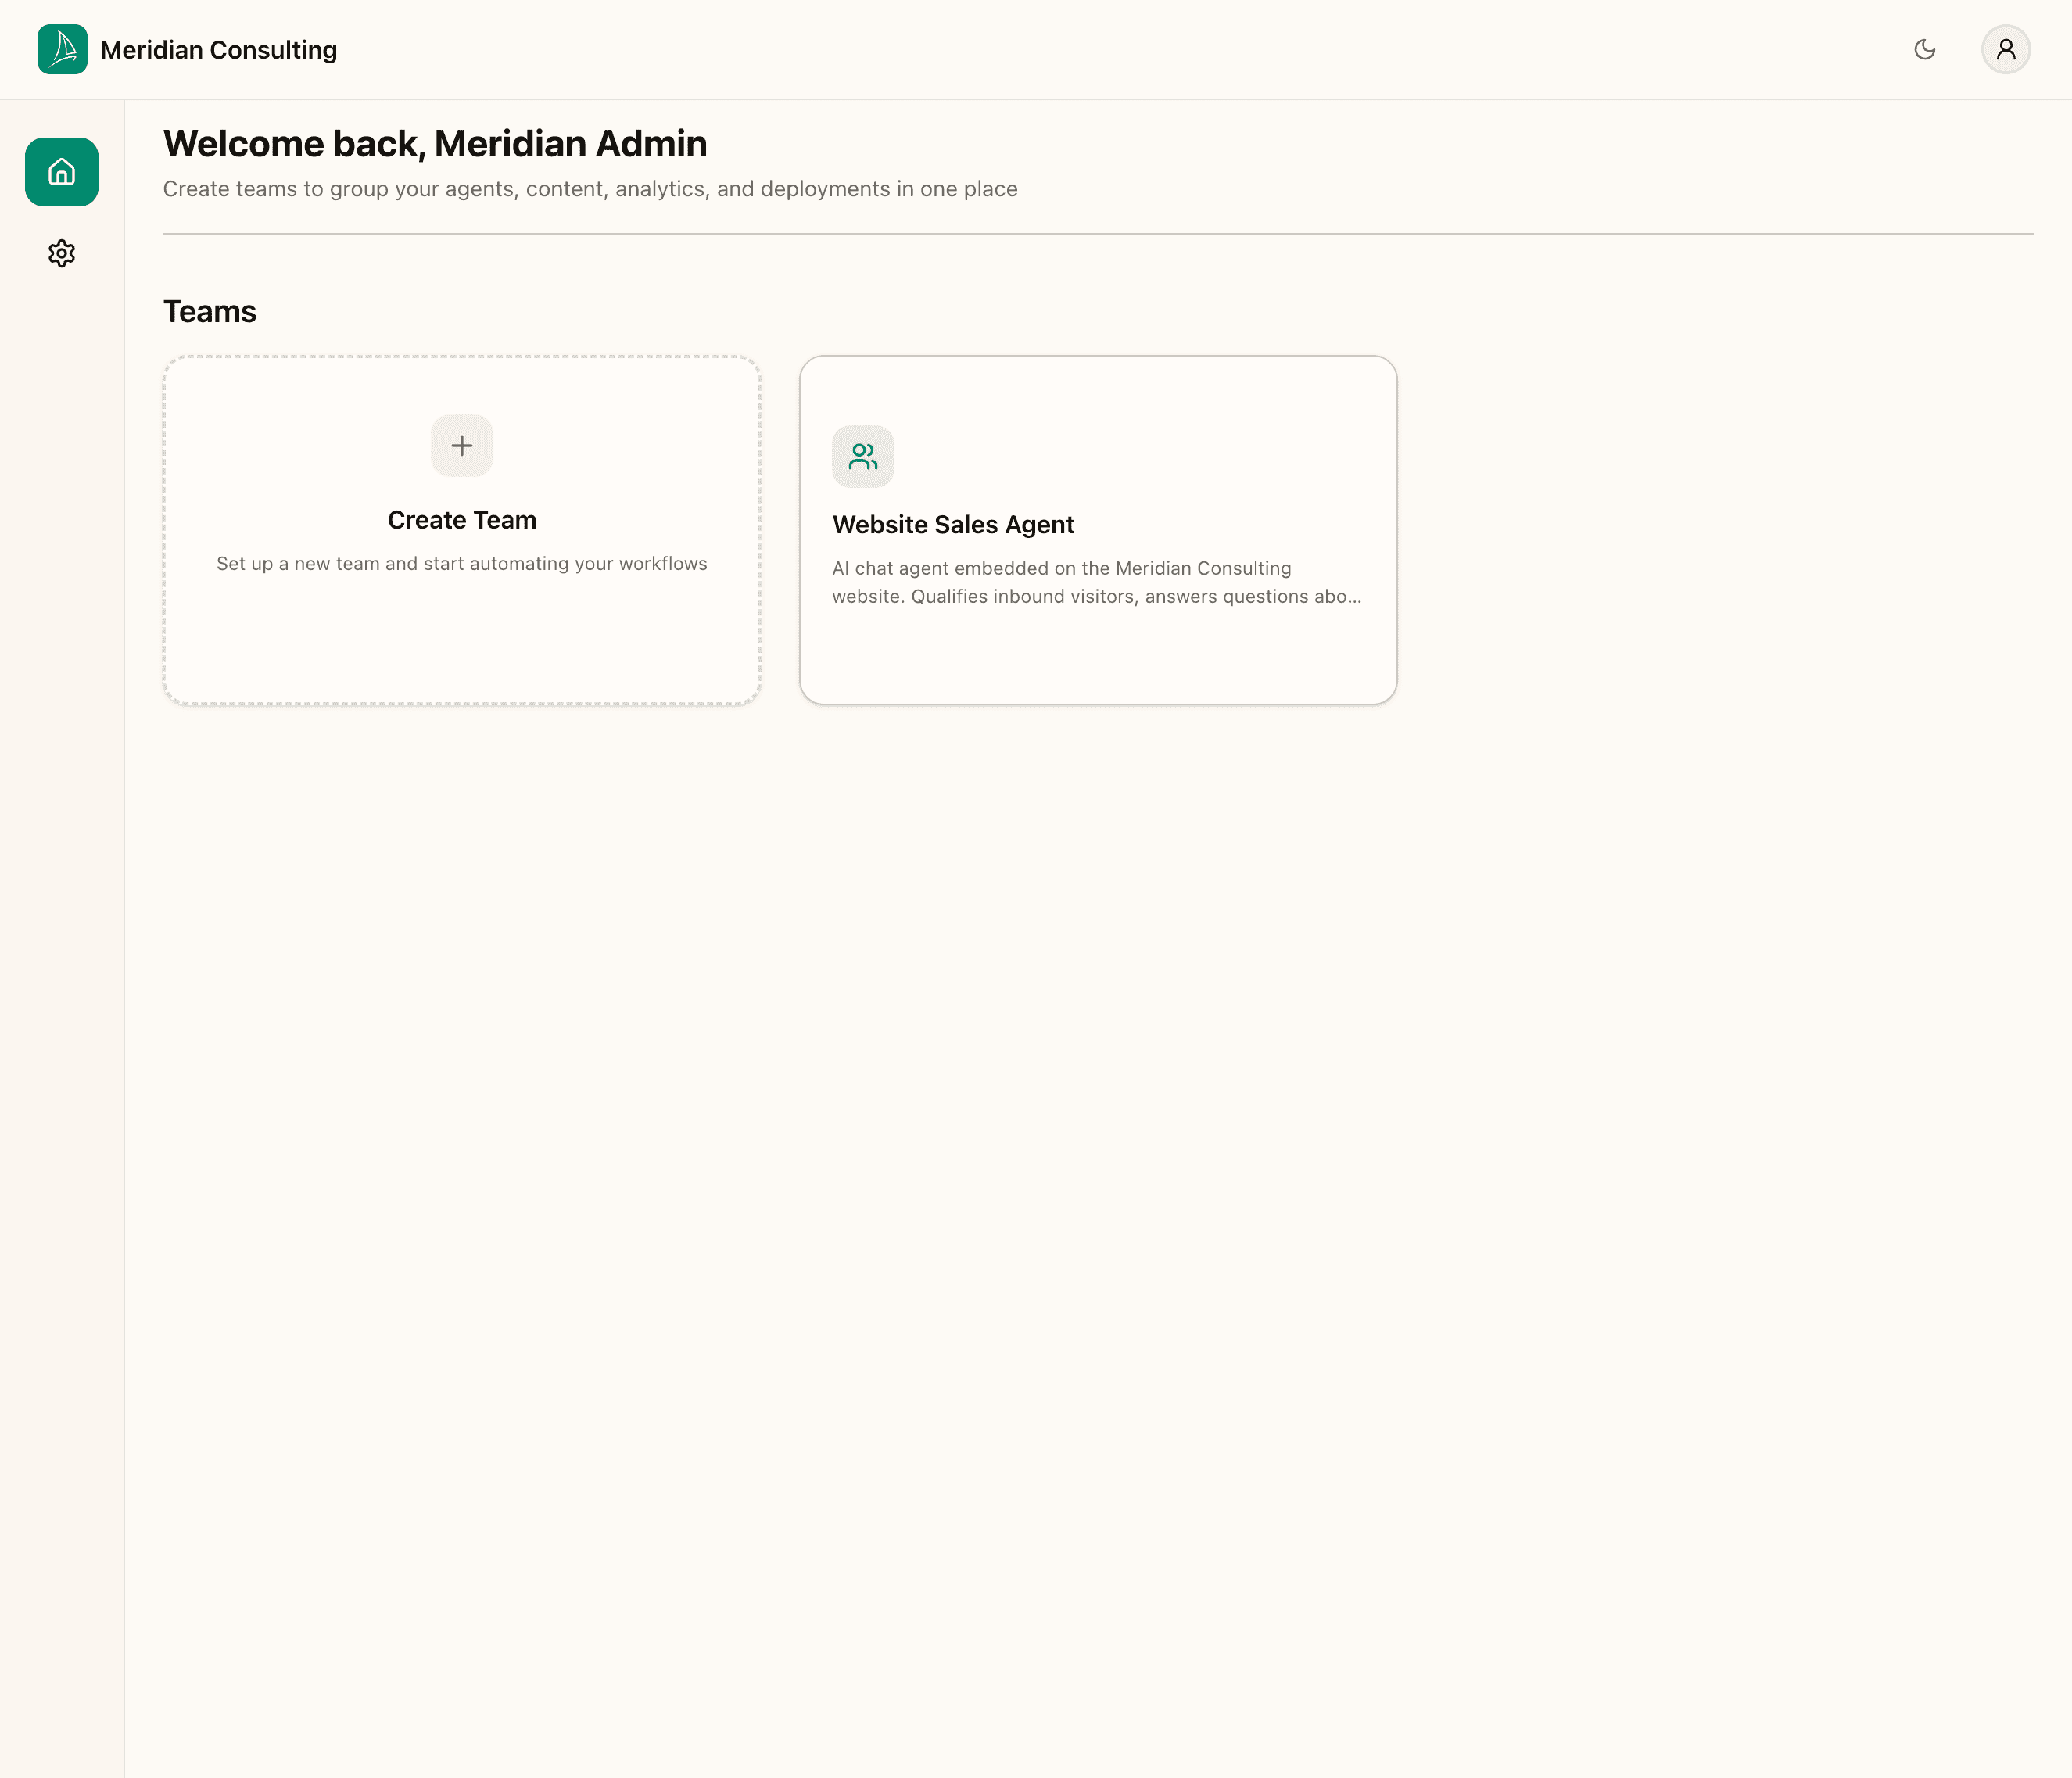Click the Website Sales Agent description text
This screenshot has width=2072, height=1778.
click(x=1097, y=582)
